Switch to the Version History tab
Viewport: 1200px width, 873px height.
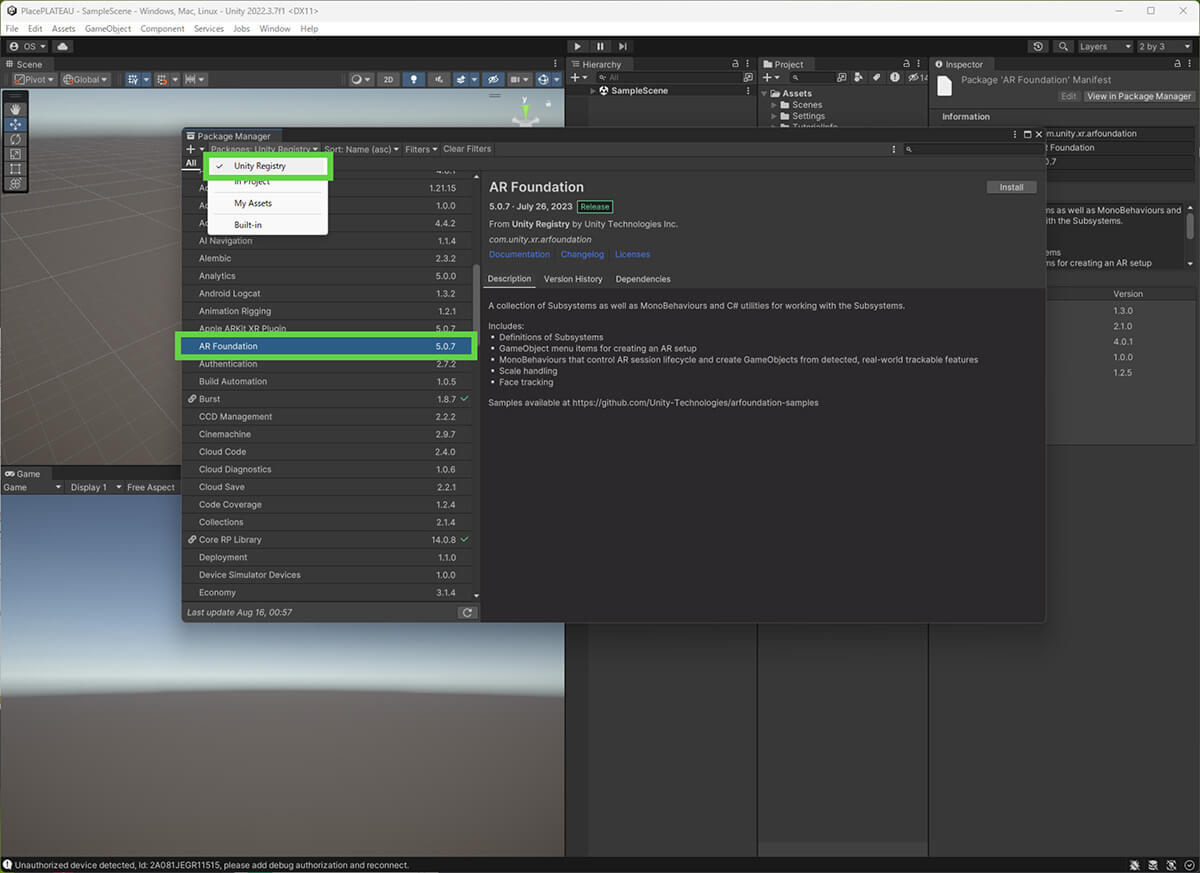[573, 279]
